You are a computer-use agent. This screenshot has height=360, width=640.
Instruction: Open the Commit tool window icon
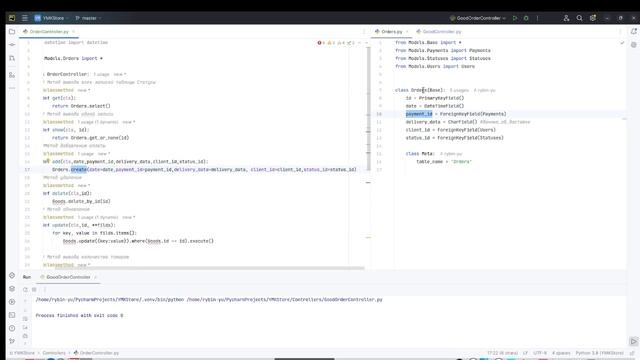[12, 44]
